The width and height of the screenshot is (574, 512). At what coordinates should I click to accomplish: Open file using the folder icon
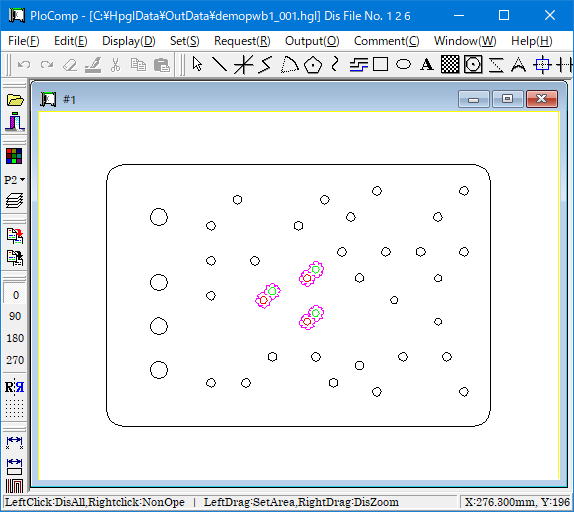15,100
